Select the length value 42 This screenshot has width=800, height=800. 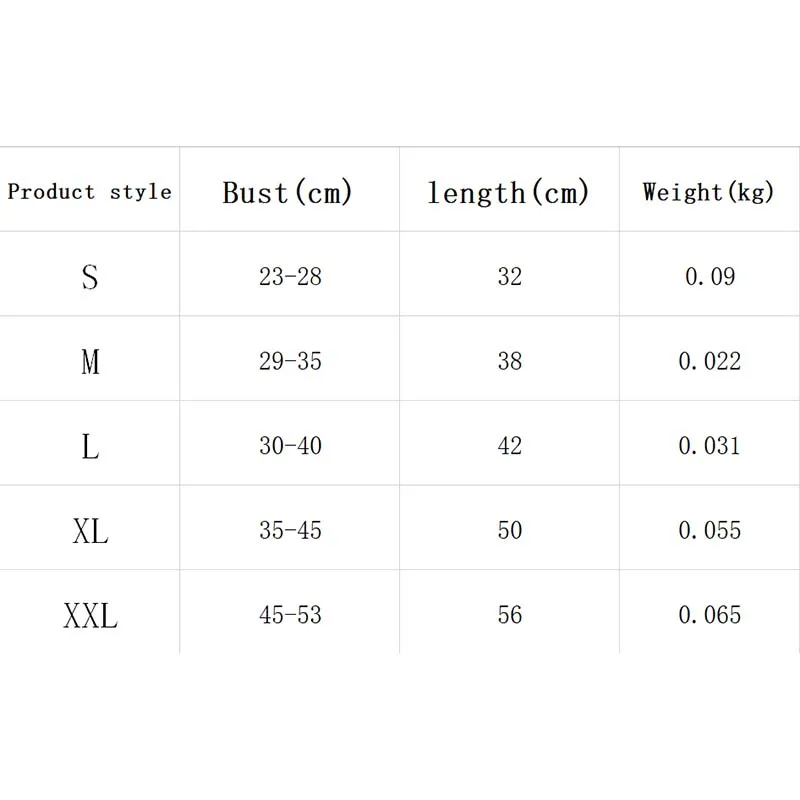510,445
